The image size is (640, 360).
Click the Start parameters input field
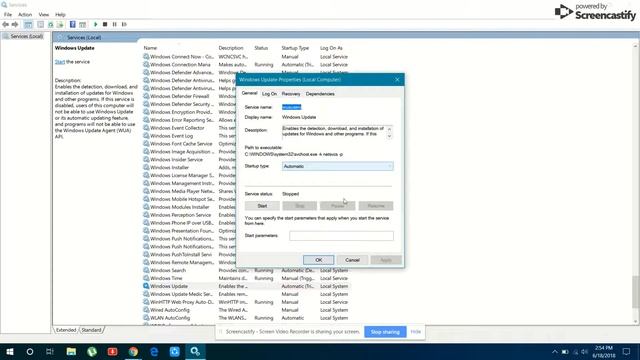click(x=341, y=236)
